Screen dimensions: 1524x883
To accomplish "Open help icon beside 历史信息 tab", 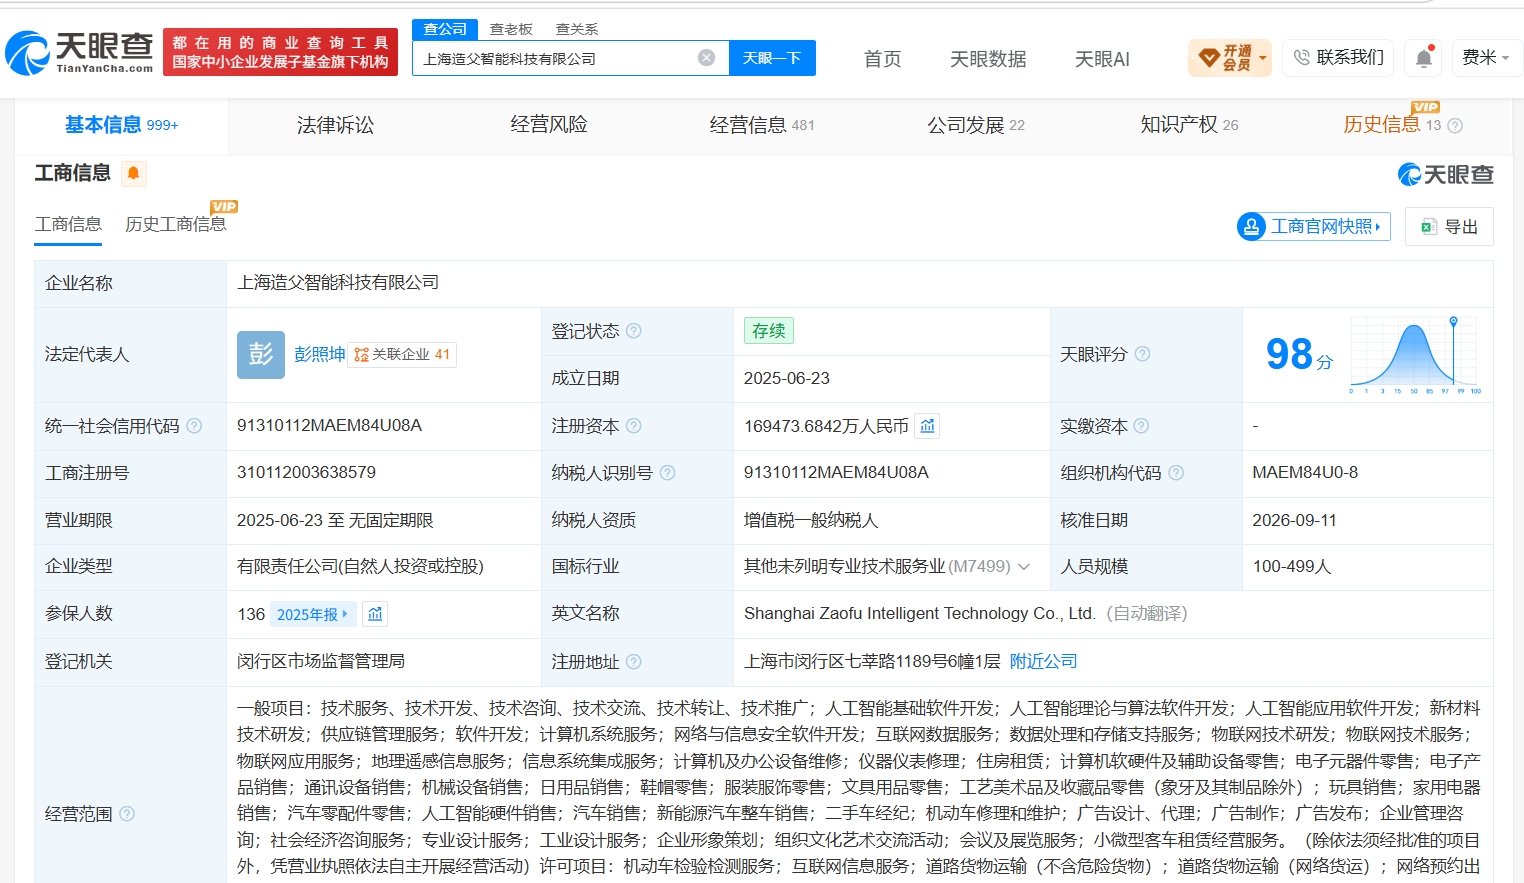I will click(x=1455, y=126).
